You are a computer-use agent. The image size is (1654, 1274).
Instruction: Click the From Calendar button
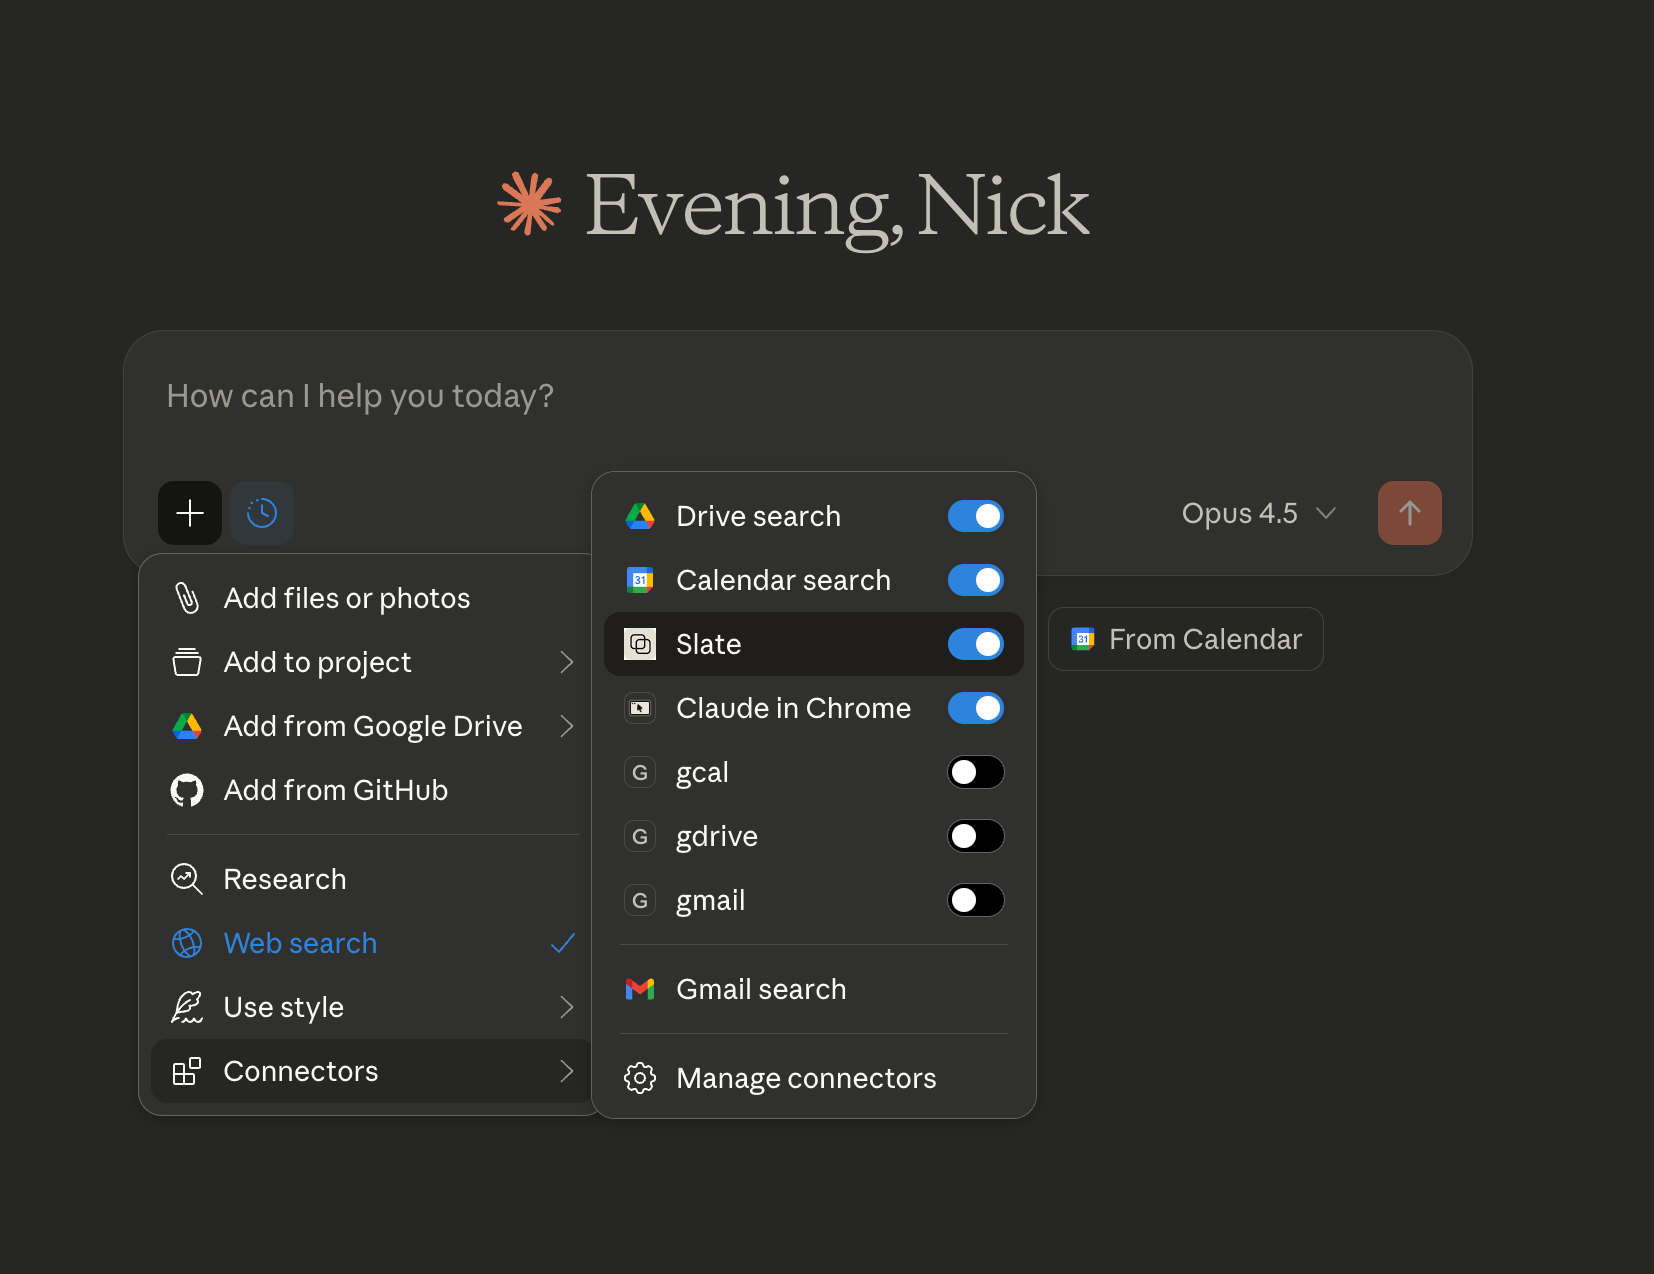[x=1185, y=638]
